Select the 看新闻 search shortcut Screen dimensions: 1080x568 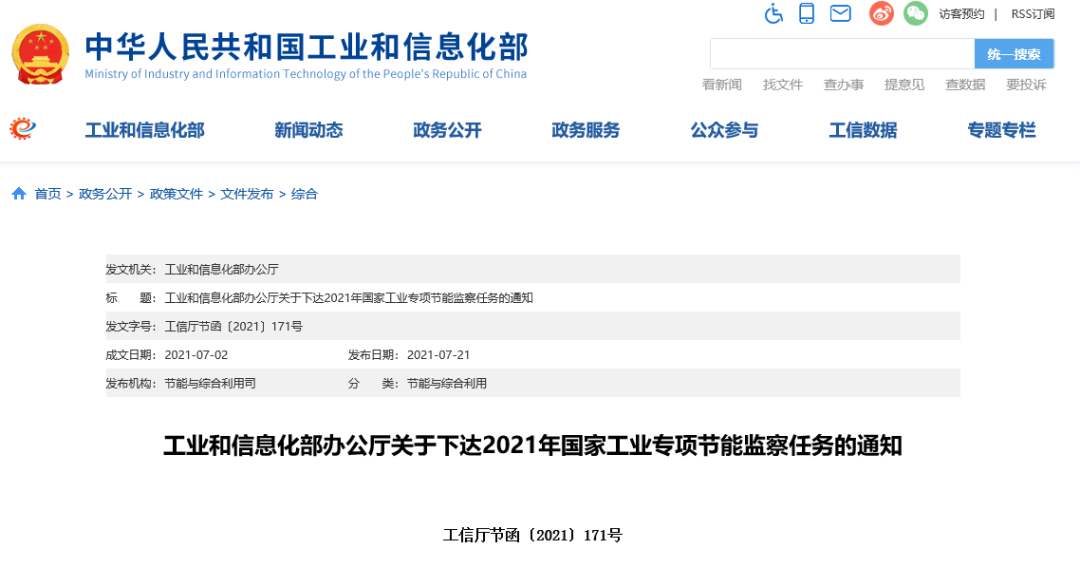722,85
